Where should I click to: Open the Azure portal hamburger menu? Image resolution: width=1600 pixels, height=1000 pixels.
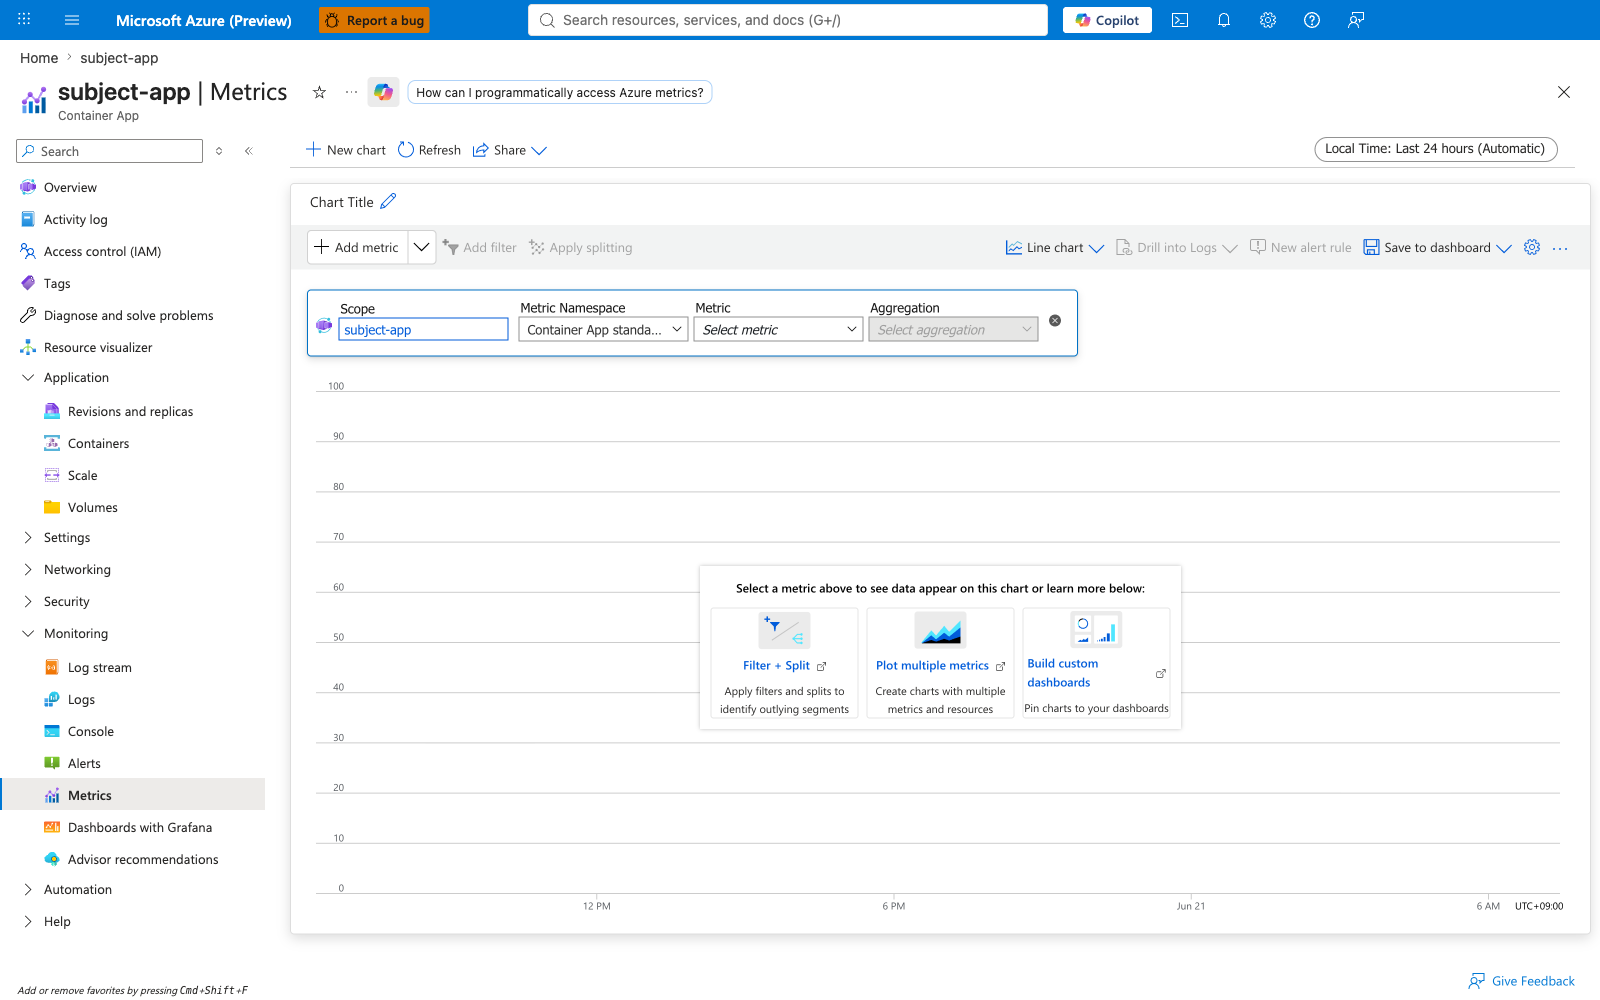(72, 20)
